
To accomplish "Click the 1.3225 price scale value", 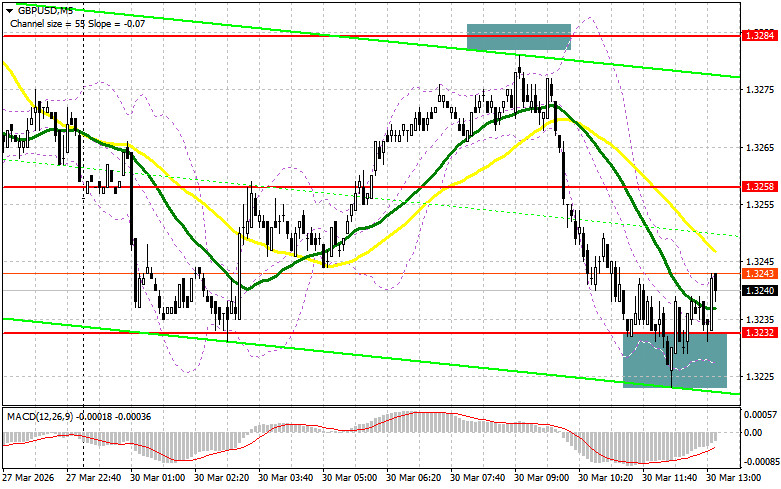I will pos(760,376).
